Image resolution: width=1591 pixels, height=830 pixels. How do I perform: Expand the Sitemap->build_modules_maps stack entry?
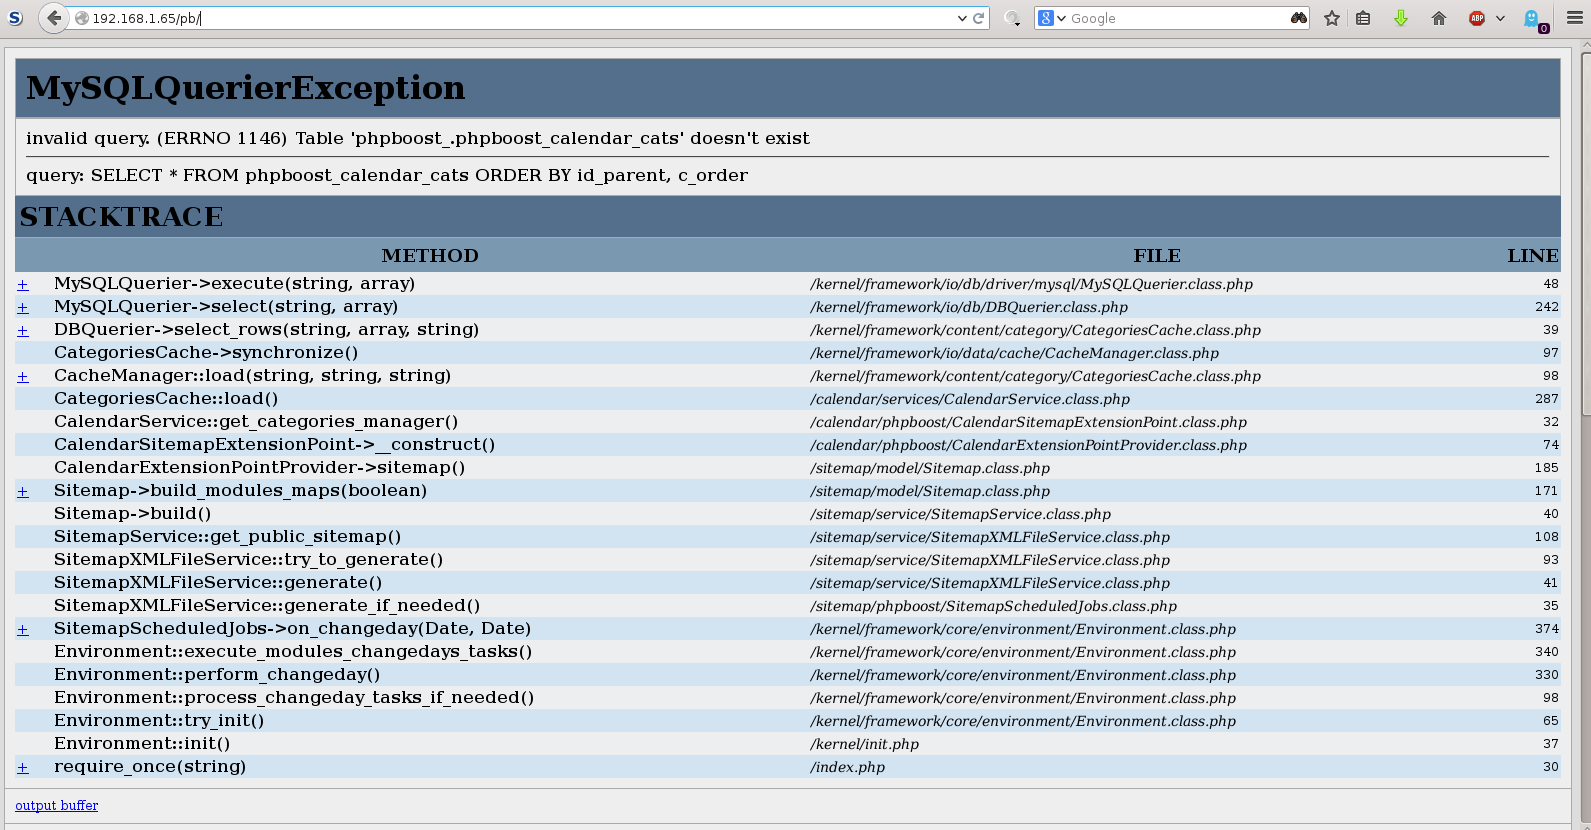(23, 492)
